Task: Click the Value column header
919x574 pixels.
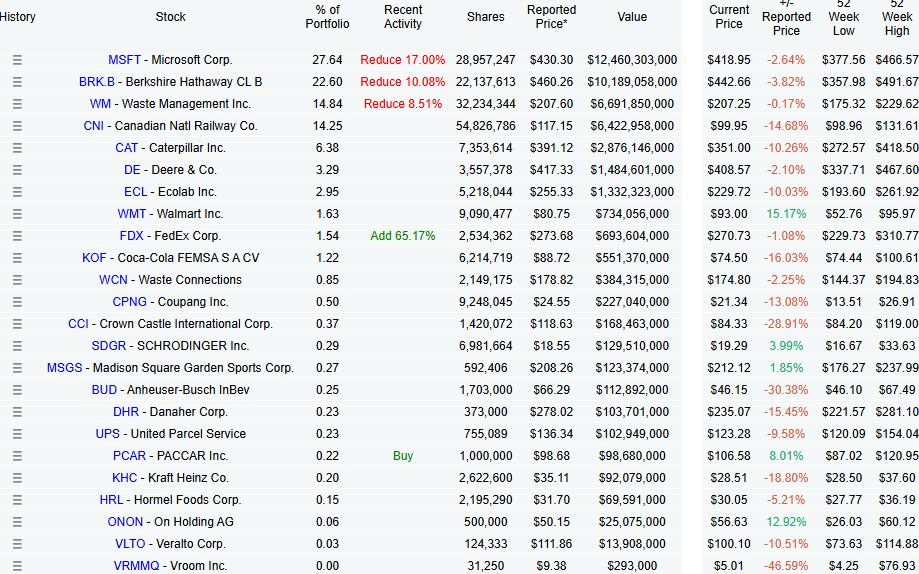Action: pyautogui.click(x=632, y=17)
